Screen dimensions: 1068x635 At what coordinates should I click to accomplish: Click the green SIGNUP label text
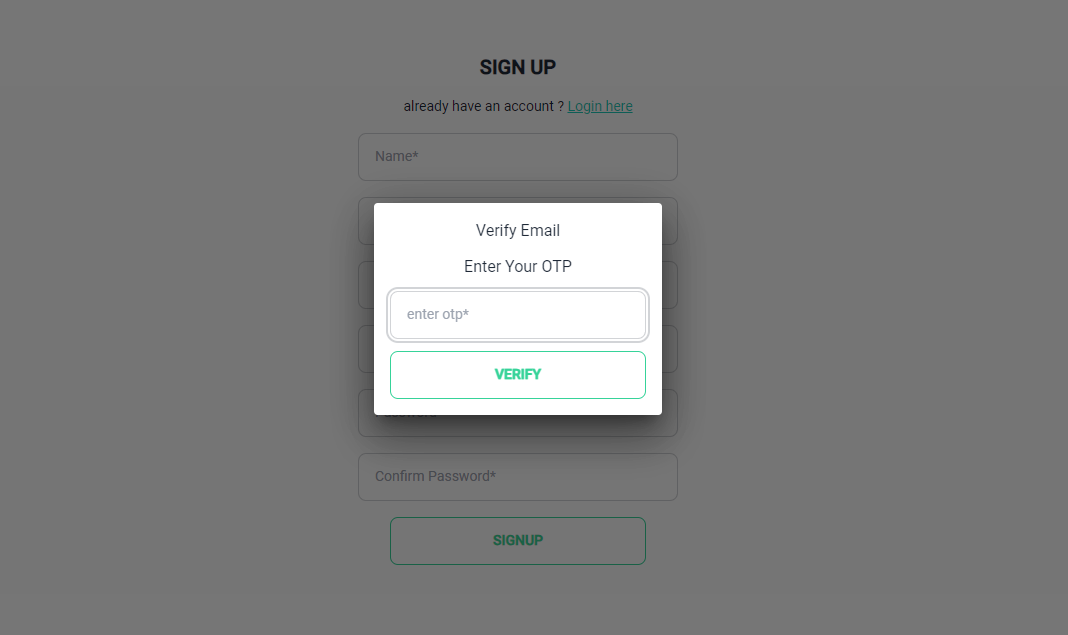pyautogui.click(x=518, y=541)
